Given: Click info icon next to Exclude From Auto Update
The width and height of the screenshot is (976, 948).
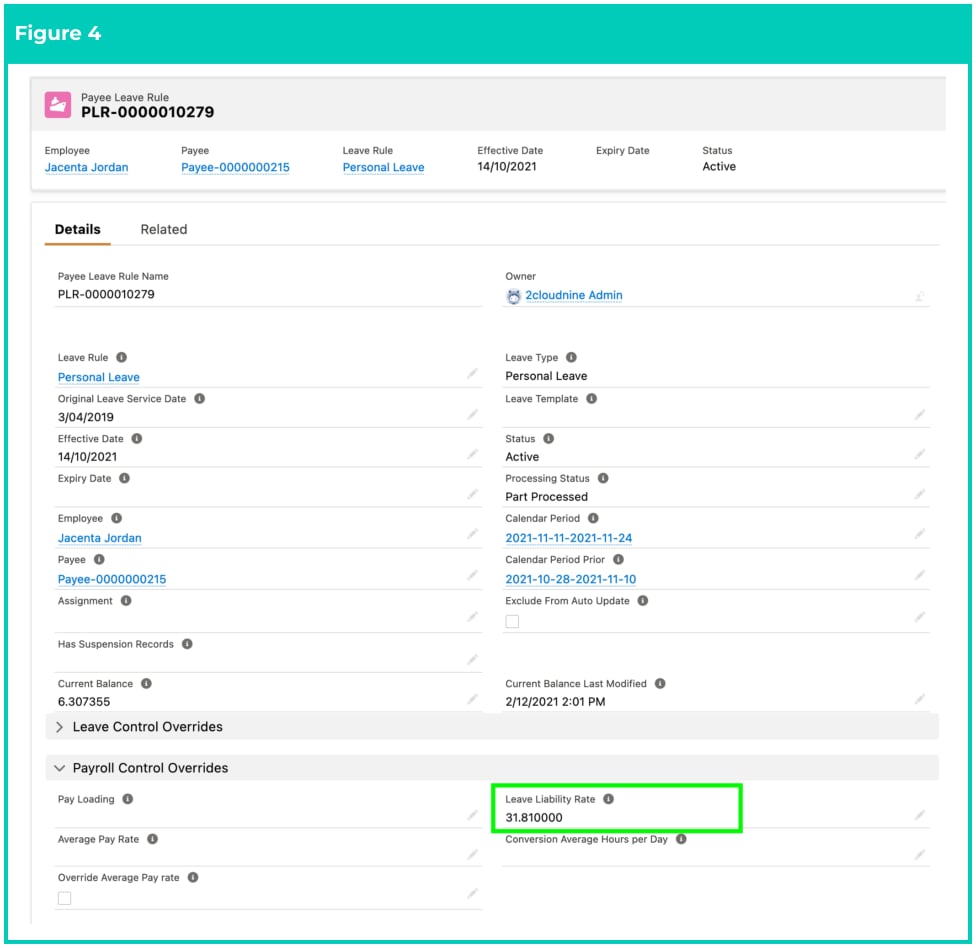Looking at the screenshot, I should [x=643, y=601].
